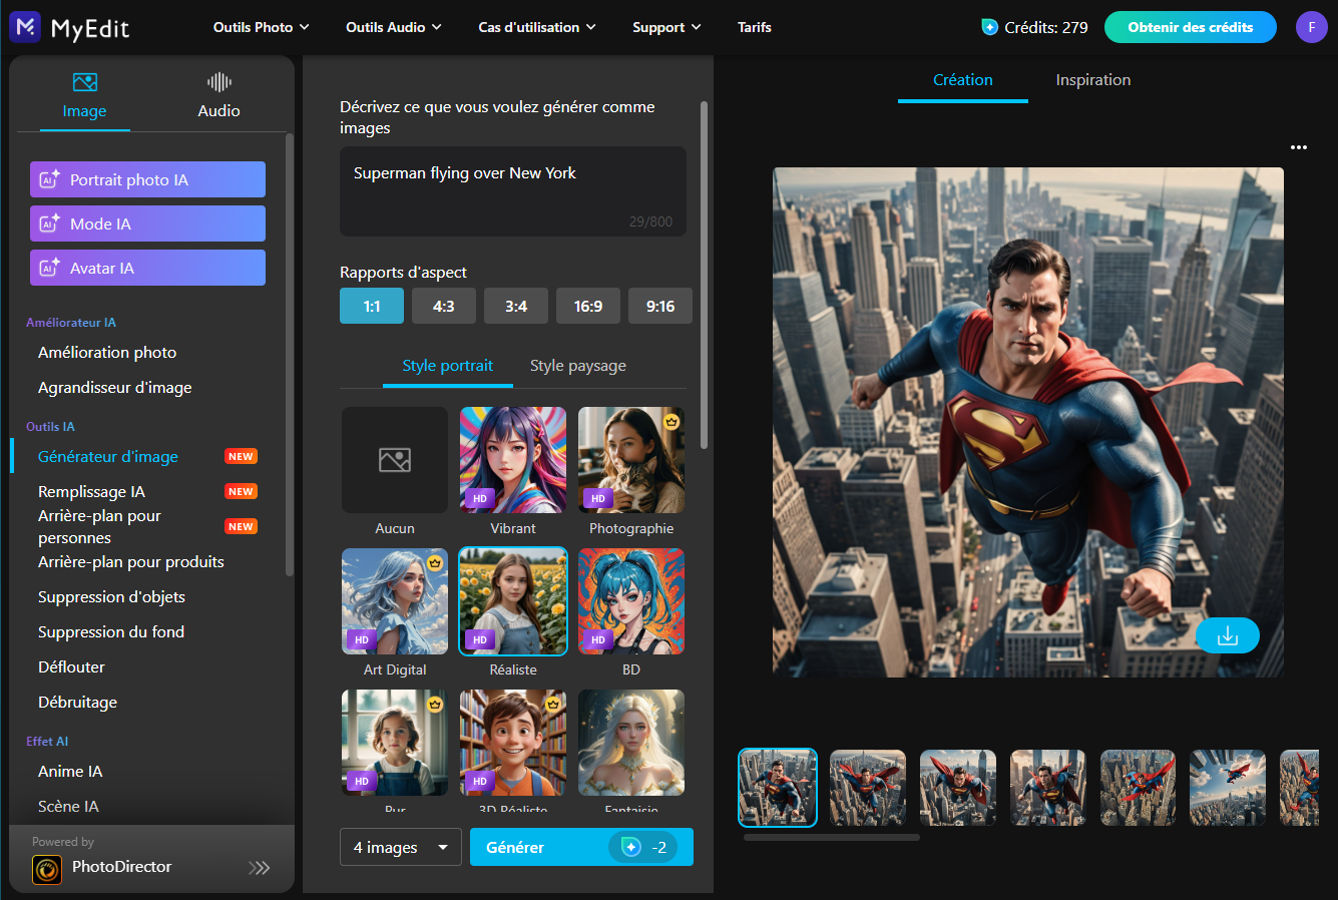Select 4:3 aspect ratio
This screenshot has height=900, width=1338.
point(444,306)
